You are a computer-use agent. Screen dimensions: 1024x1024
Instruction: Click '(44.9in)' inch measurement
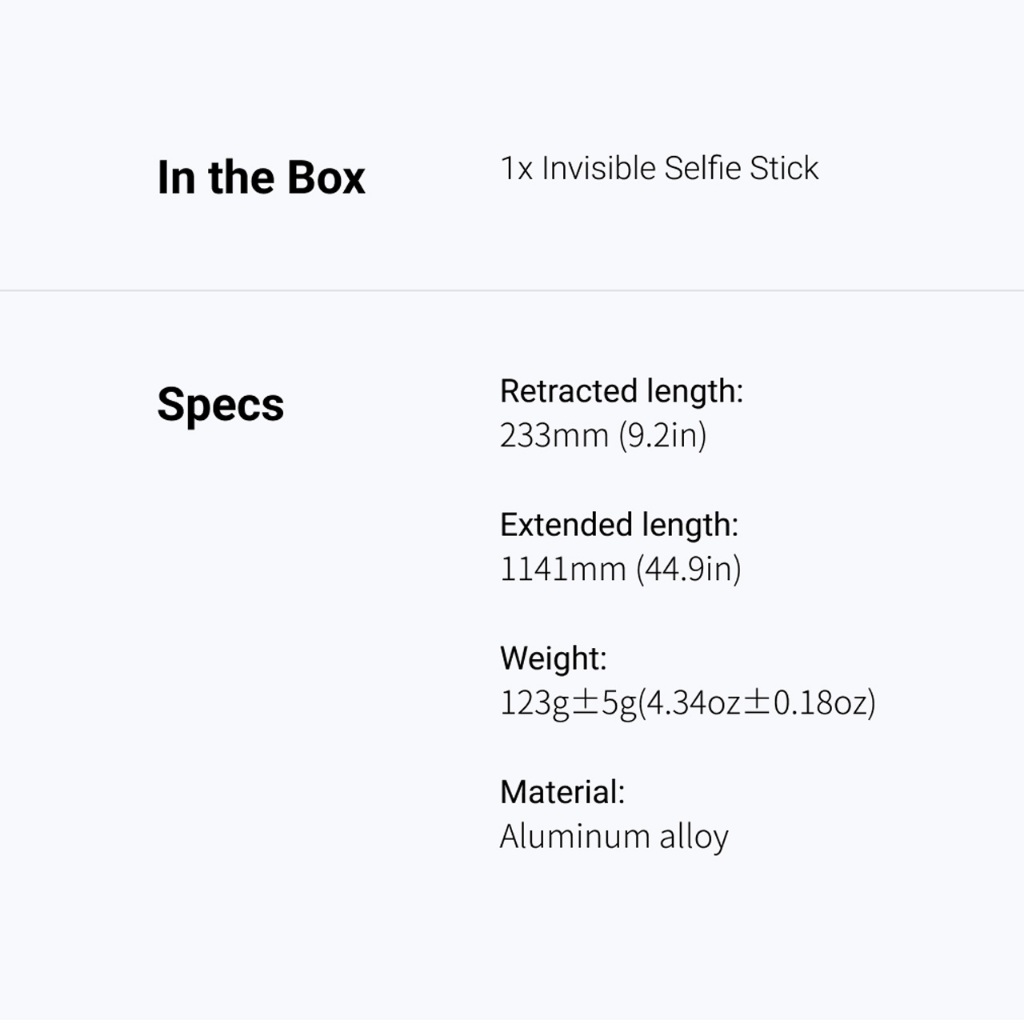[x=688, y=569]
